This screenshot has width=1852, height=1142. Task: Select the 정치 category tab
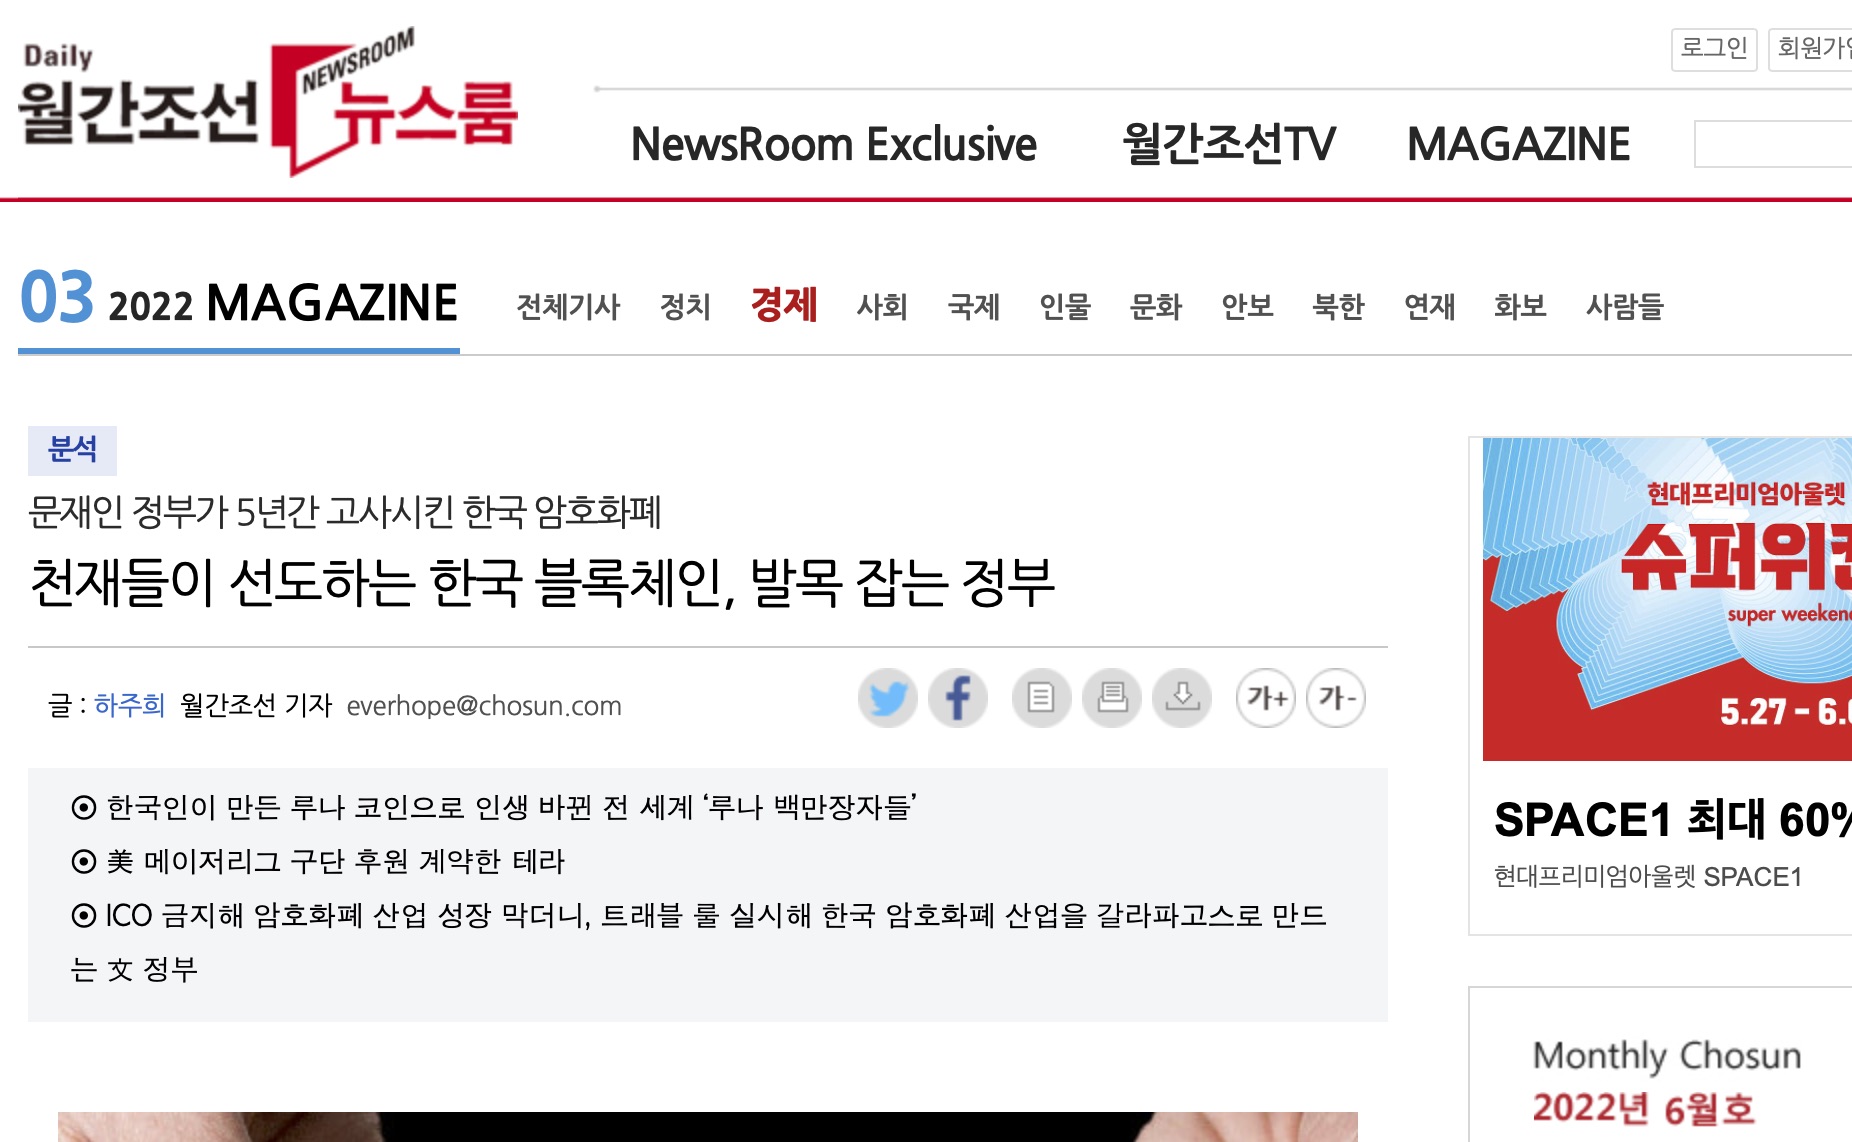click(x=685, y=306)
